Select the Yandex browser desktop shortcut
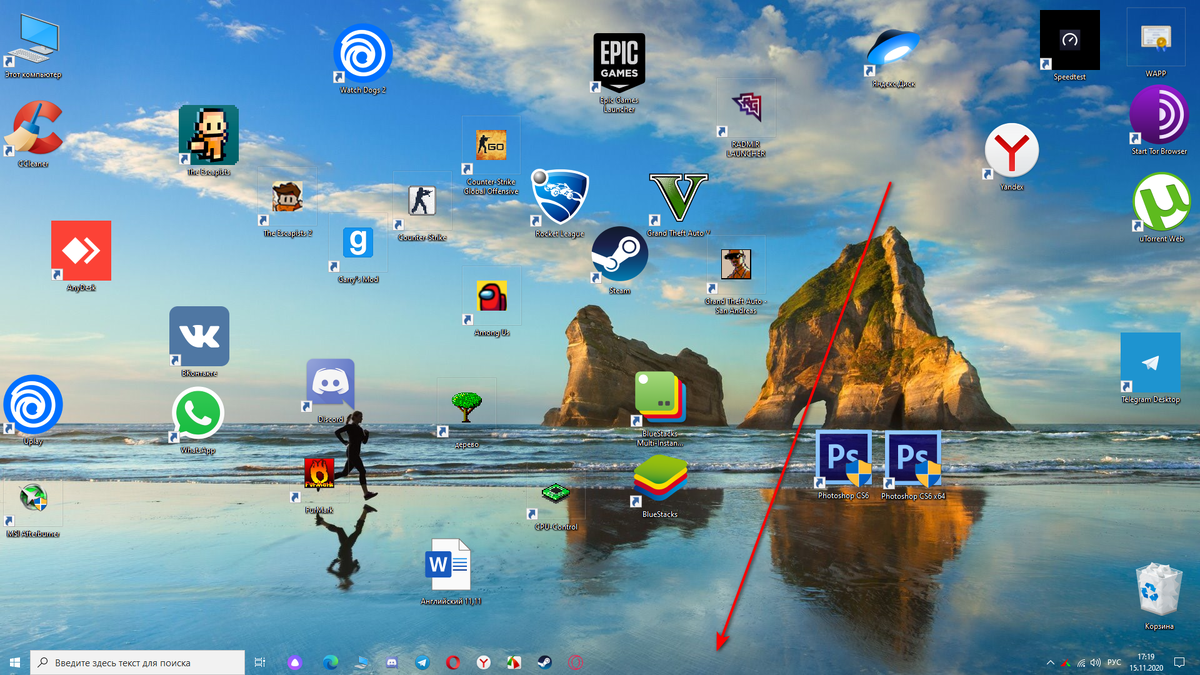 (1012, 157)
